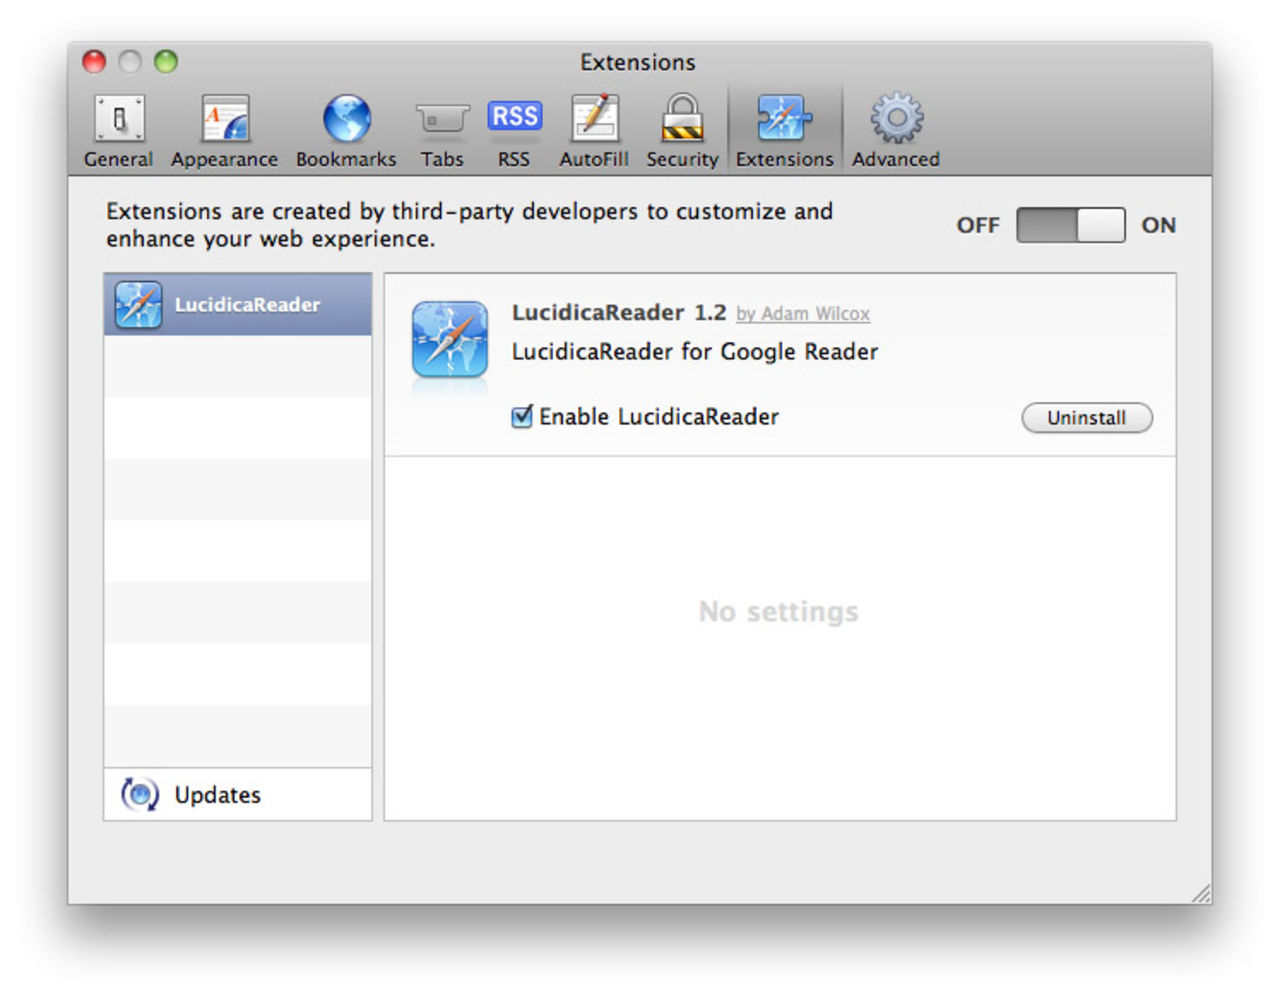1280x998 pixels.
Task: Open the General preferences pane
Action: point(118,131)
